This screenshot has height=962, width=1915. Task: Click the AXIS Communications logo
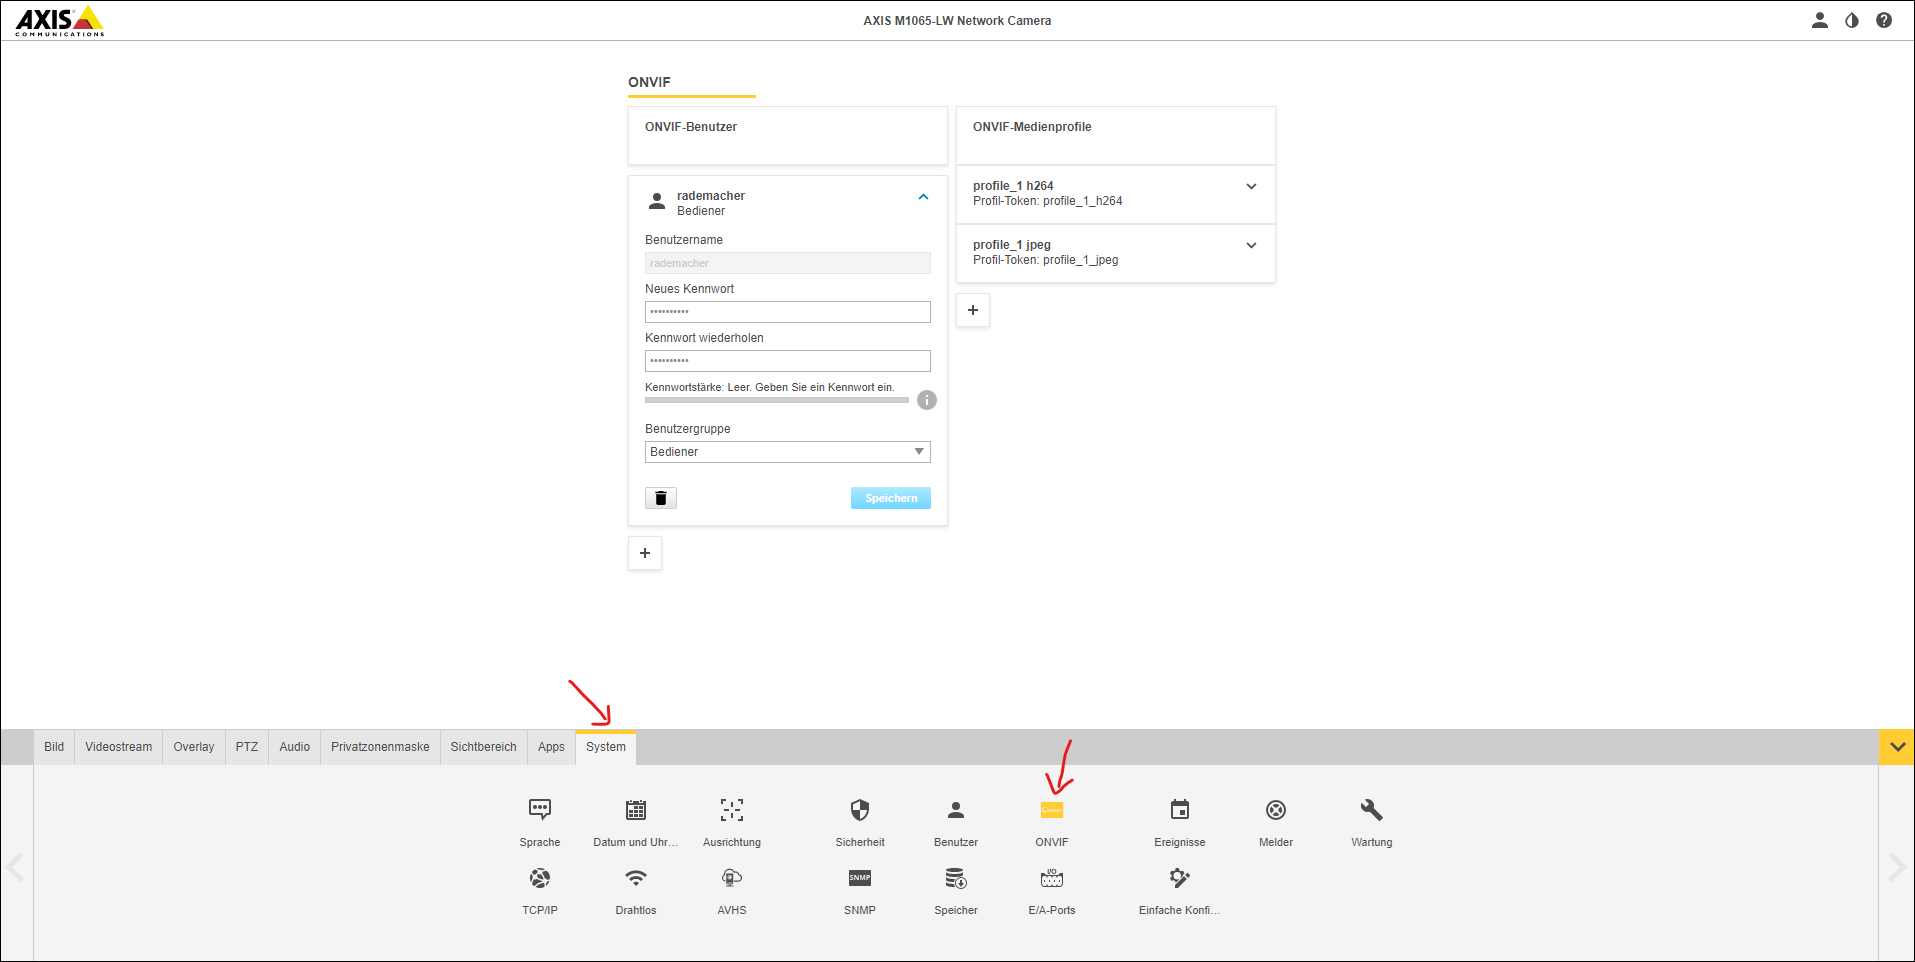(60, 21)
